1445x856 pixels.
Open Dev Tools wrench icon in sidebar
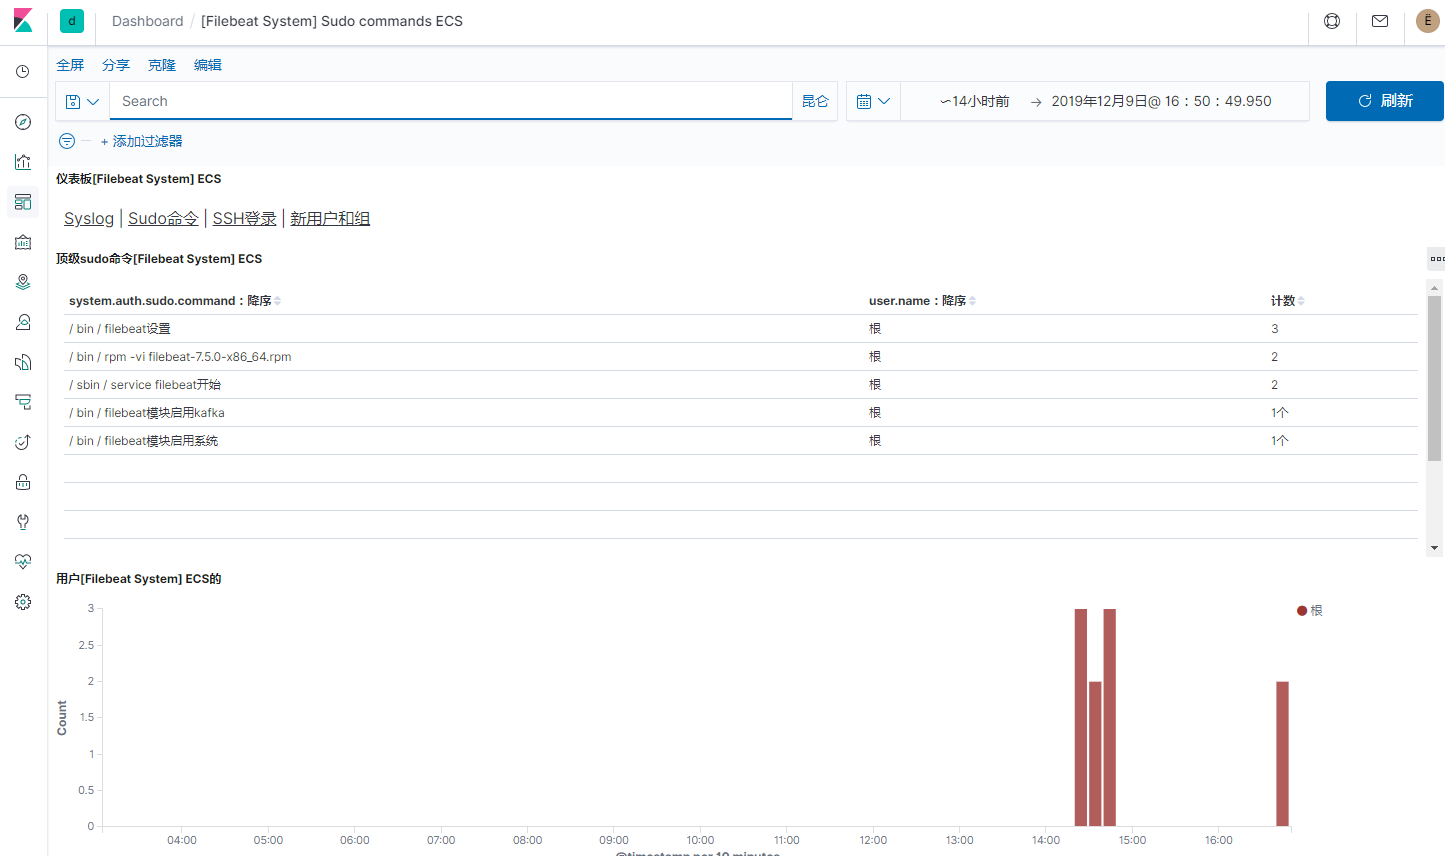(x=23, y=522)
